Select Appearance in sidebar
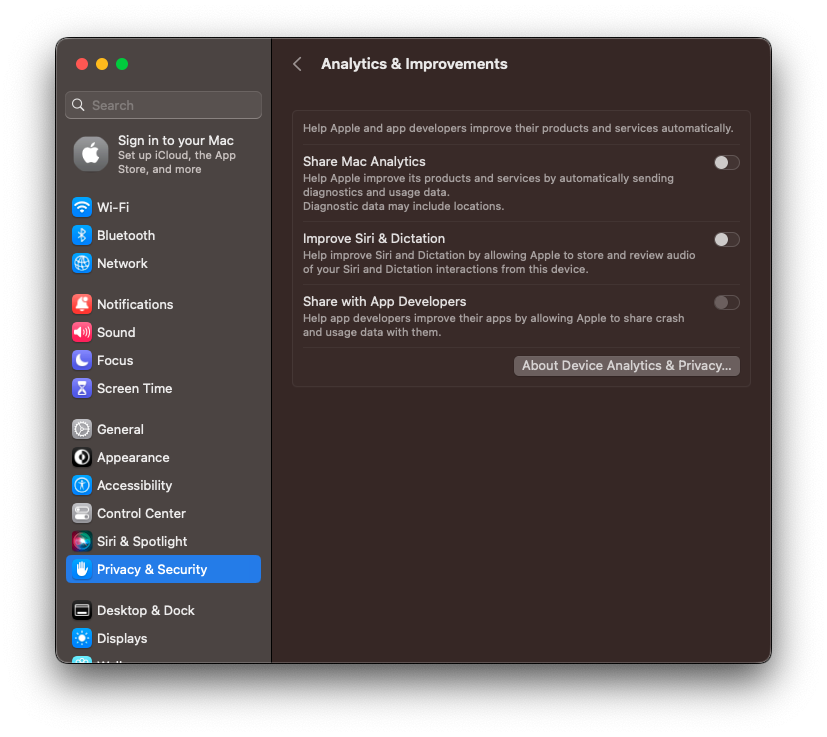 point(133,457)
